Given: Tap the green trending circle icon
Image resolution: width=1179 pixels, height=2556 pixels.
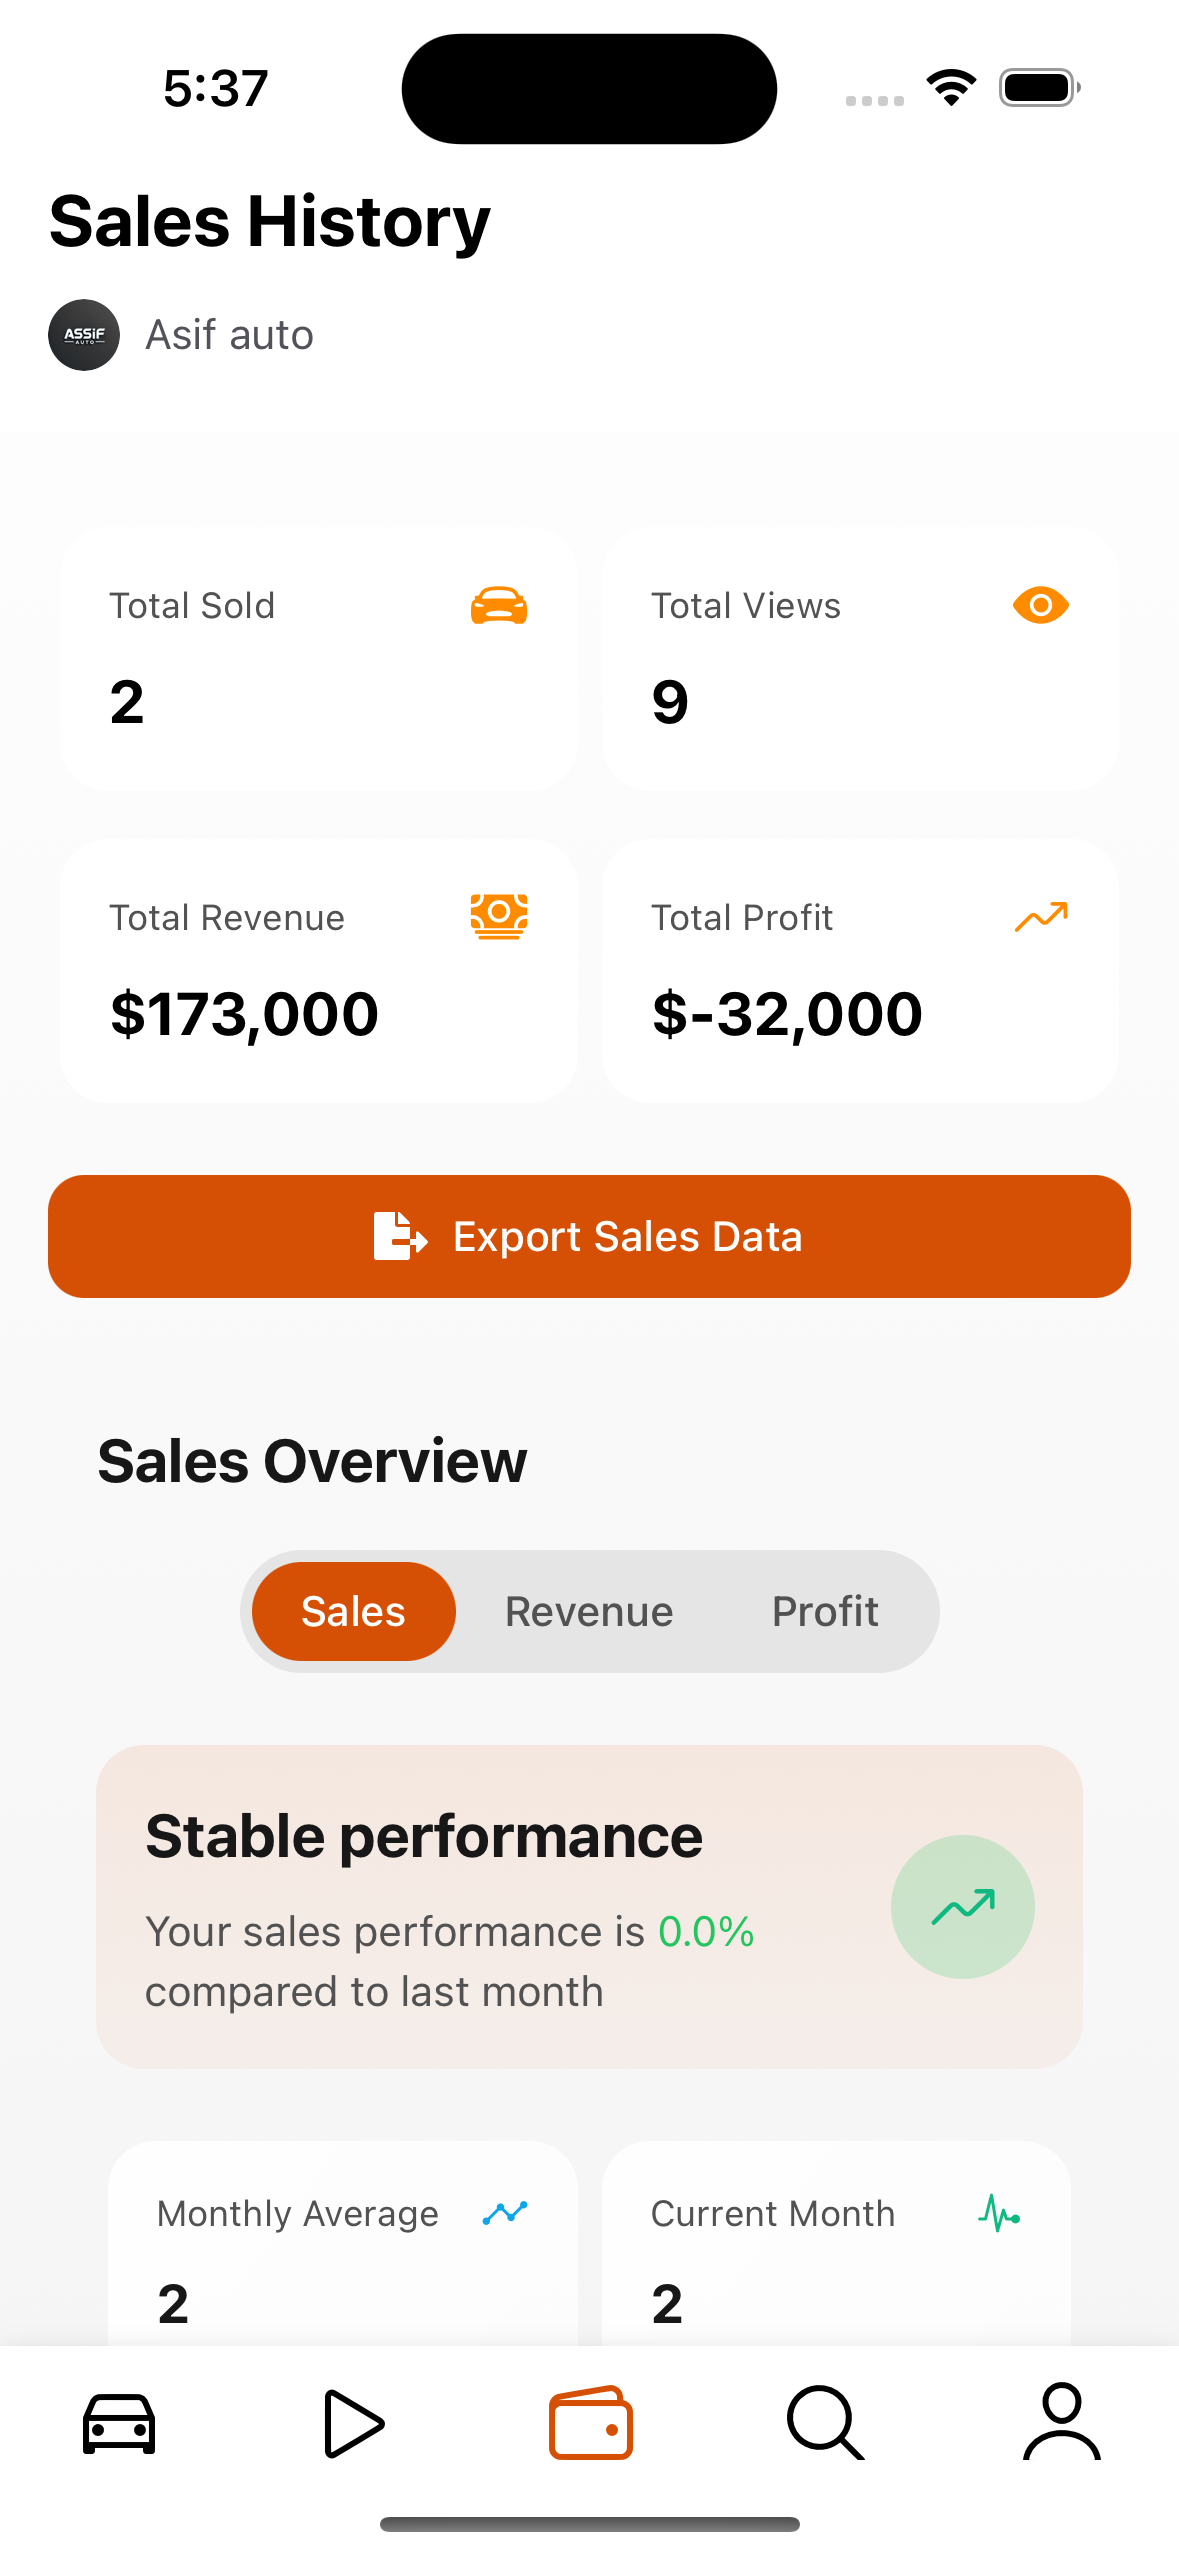Looking at the screenshot, I should pyautogui.click(x=962, y=1906).
